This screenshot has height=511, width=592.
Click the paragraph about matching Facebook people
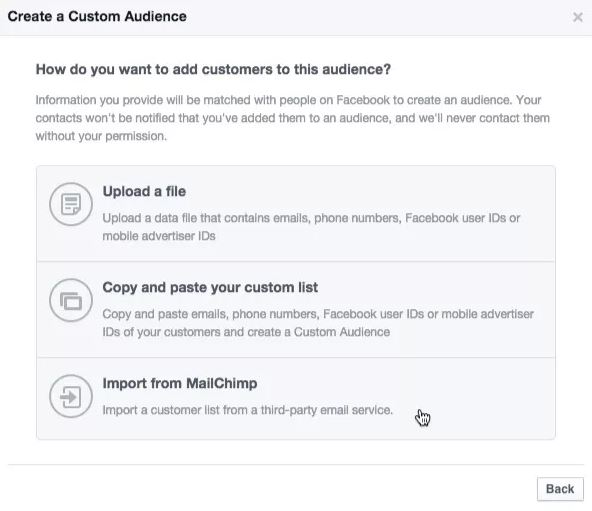point(293,118)
